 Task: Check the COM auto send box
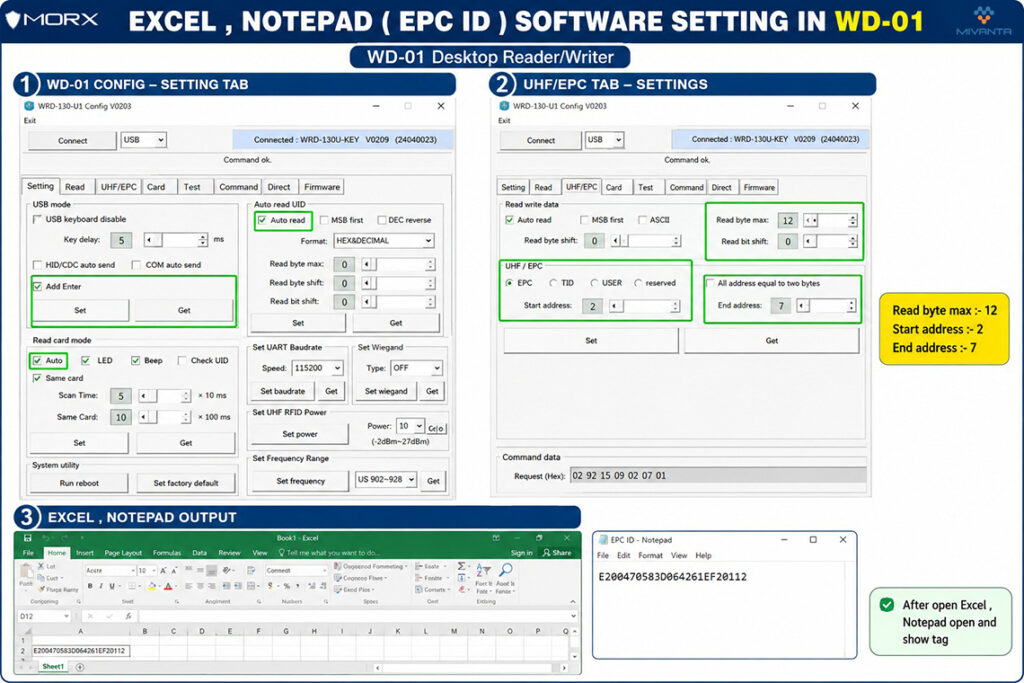[136, 264]
